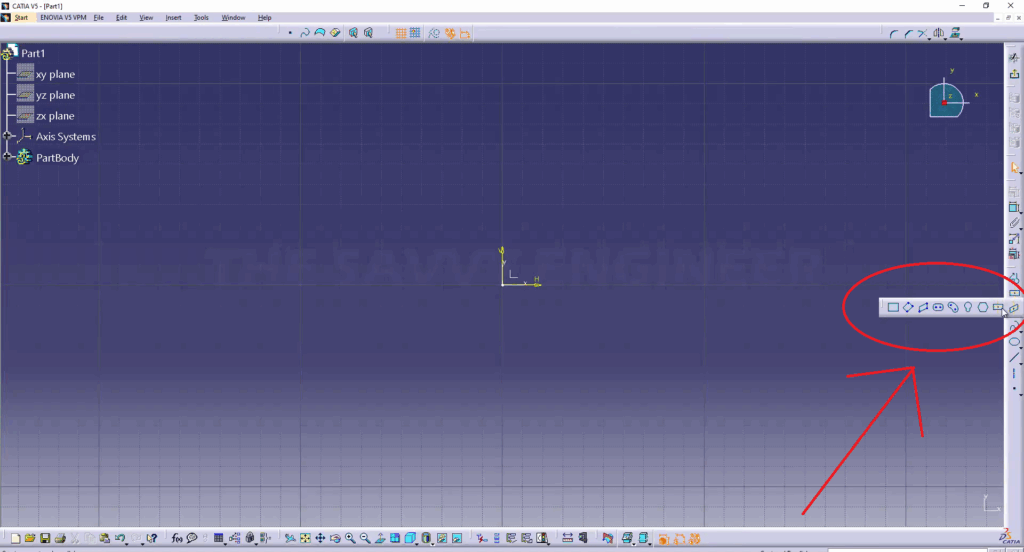Toggle Snap to Point in top toolbar
1024x552 pixels.
pos(413,33)
